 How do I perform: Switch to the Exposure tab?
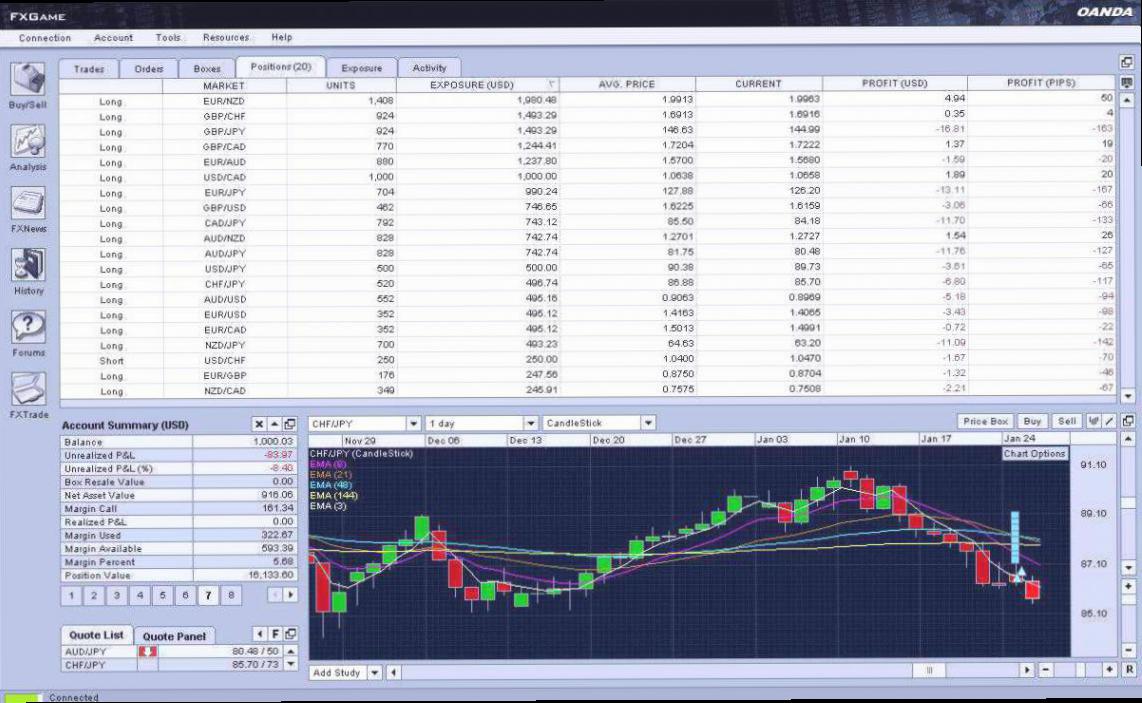(x=361, y=68)
